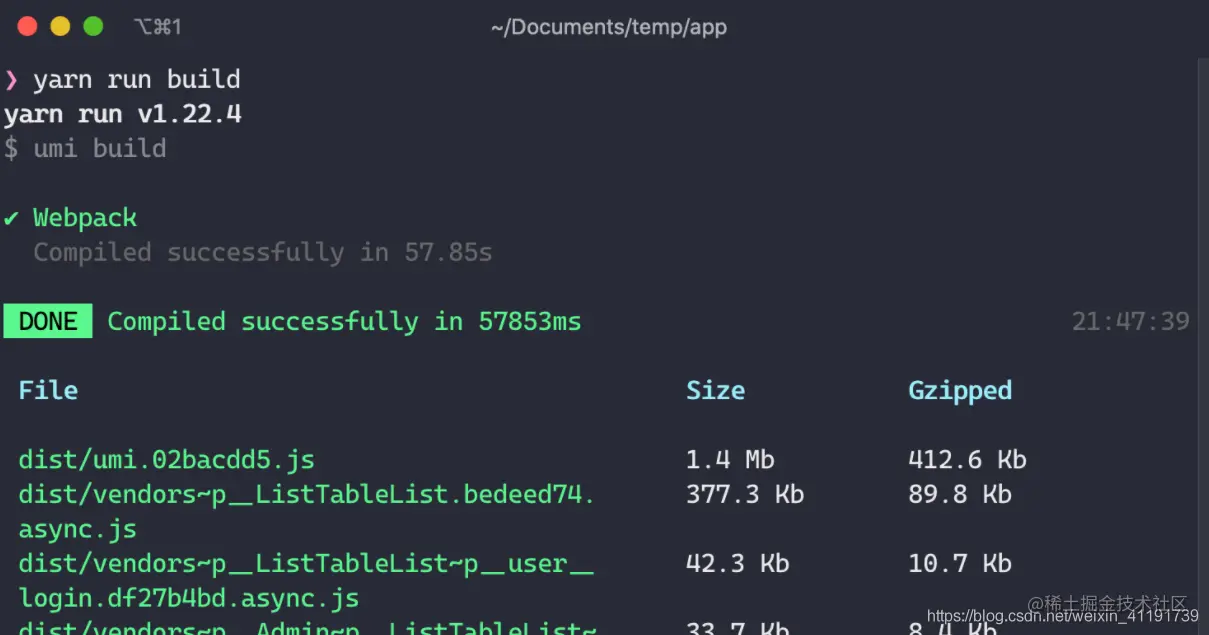Click the green DONE badge
Viewport: 1209px width, 635px height.
[48, 321]
